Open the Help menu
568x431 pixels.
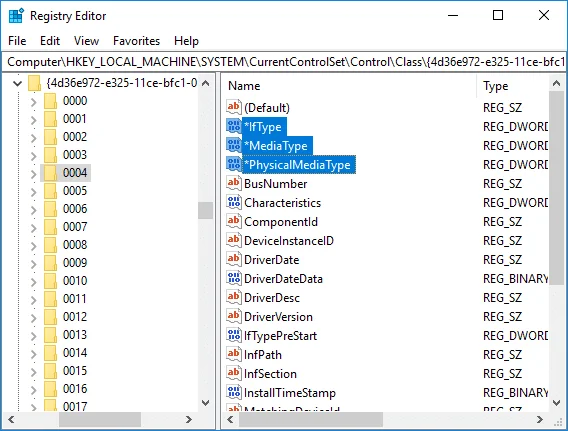[x=186, y=41]
